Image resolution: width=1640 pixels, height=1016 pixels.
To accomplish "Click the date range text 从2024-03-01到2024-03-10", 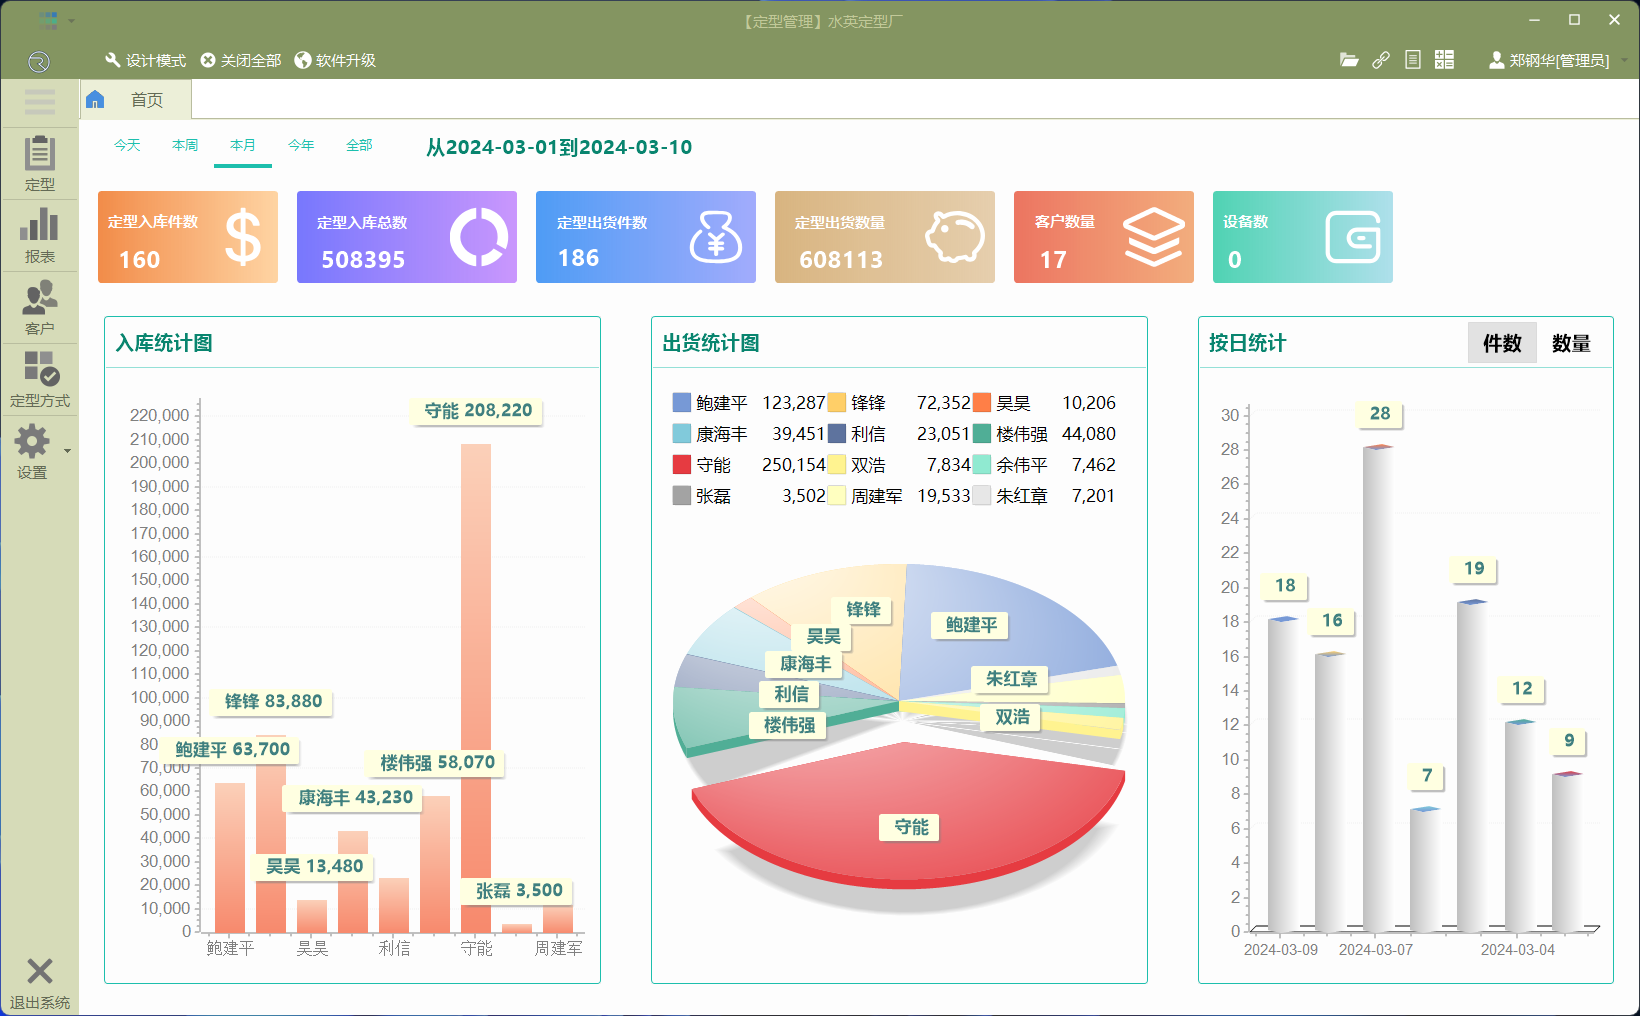I will pyautogui.click(x=559, y=147).
